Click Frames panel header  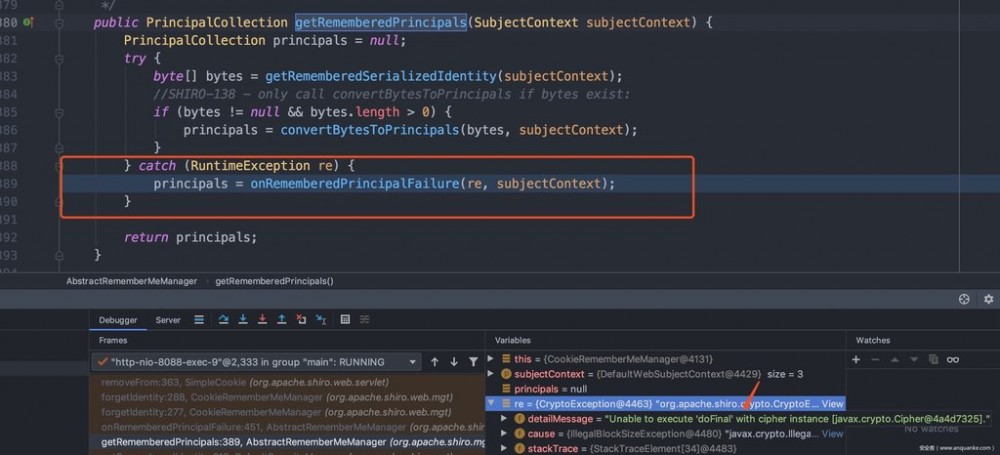113,341
